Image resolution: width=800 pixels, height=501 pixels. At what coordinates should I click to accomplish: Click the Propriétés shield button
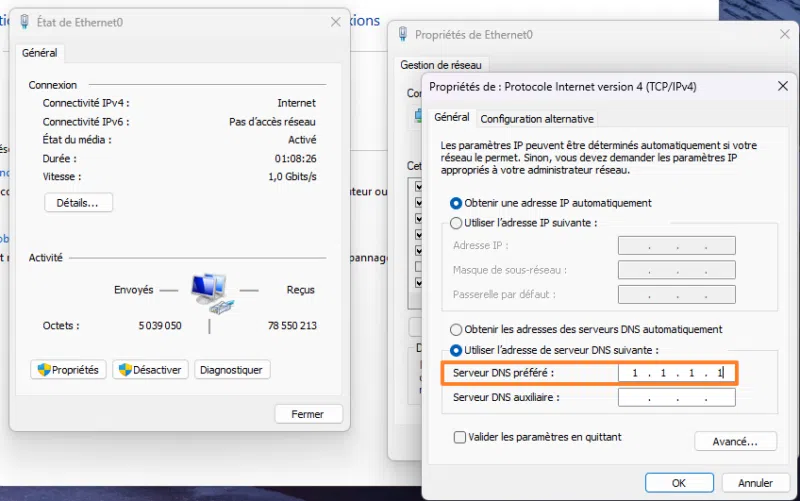click(x=68, y=370)
